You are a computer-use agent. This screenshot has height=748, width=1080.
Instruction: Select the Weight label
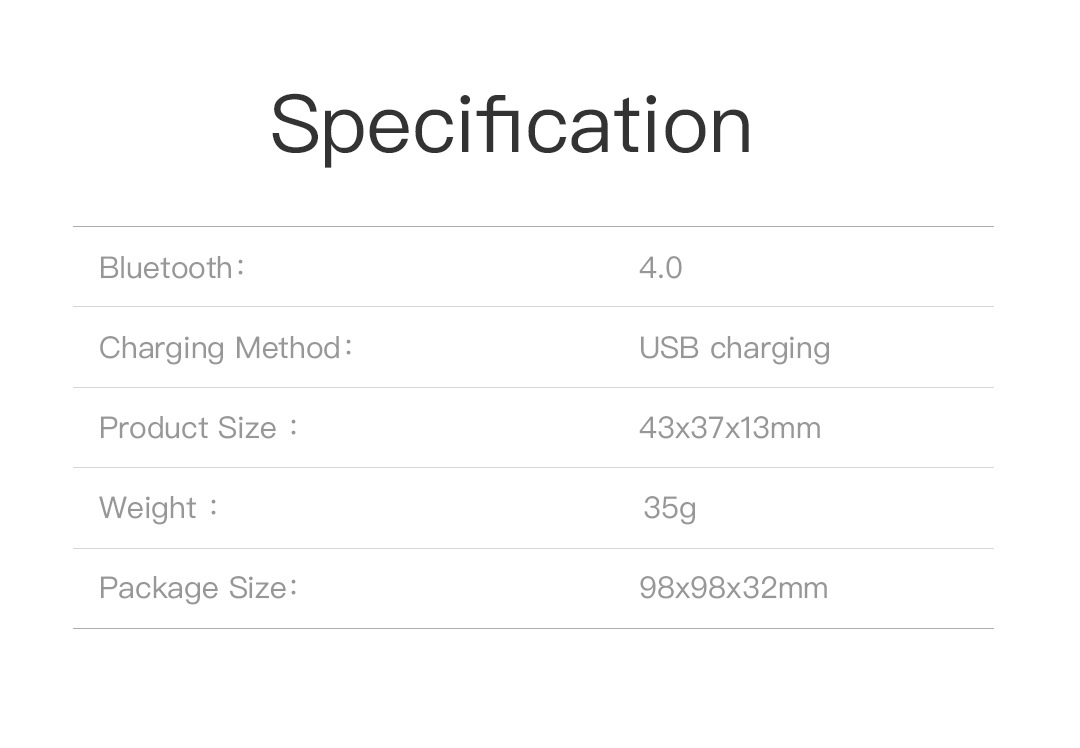point(148,508)
